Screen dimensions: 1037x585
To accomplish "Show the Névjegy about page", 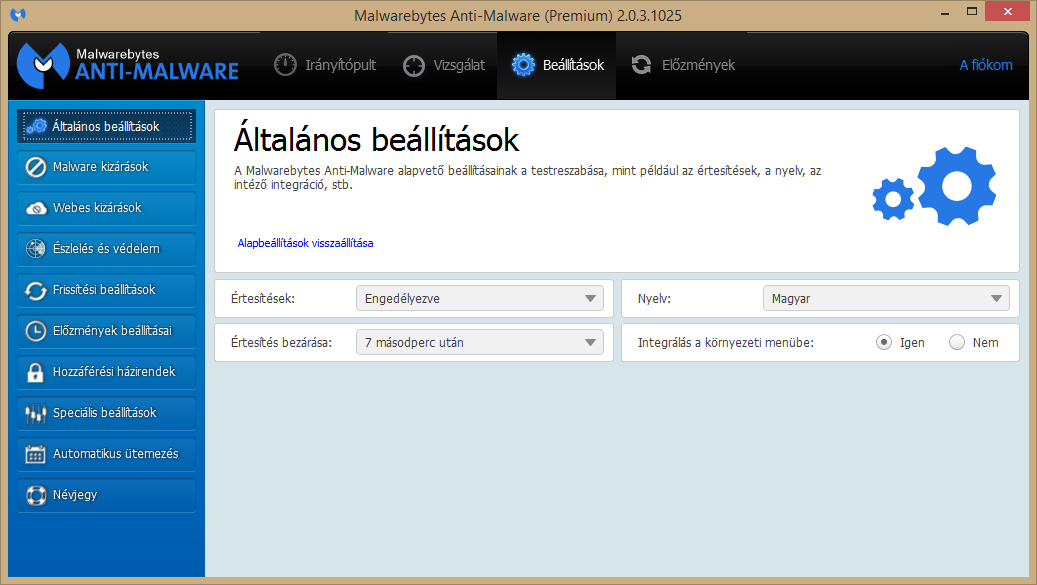I will (x=106, y=495).
